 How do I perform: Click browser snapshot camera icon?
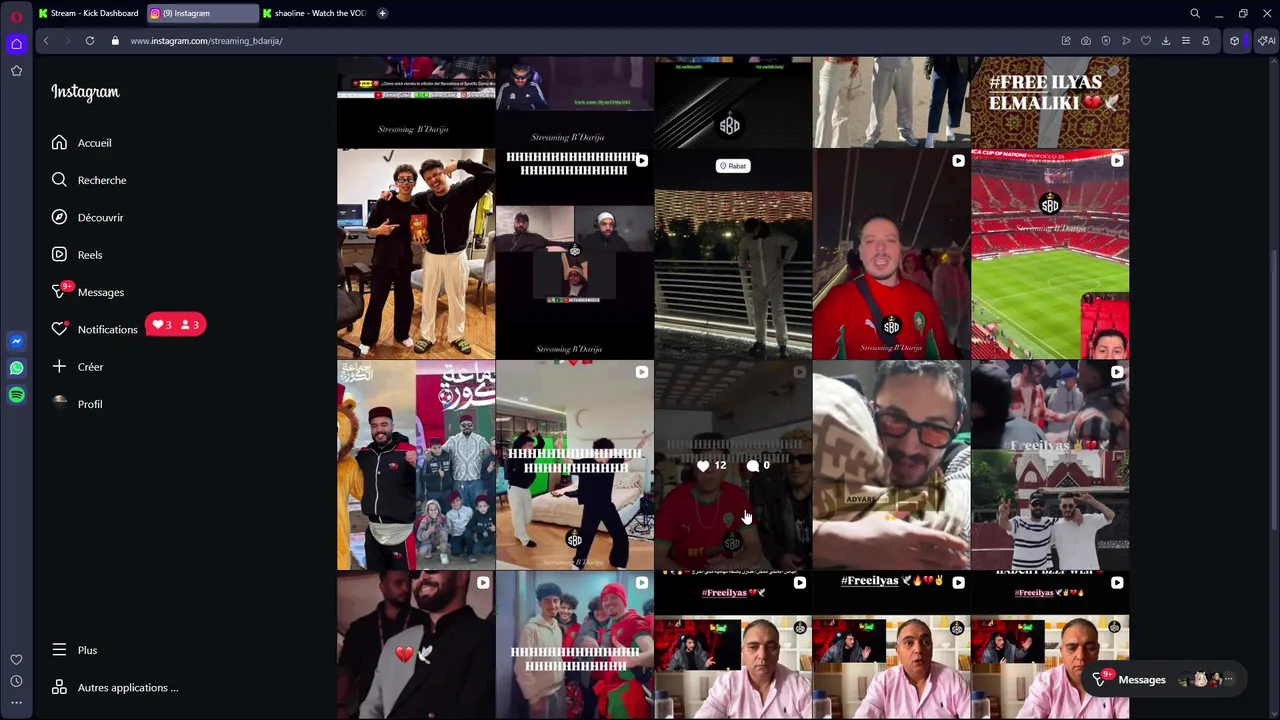click(1086, 41)
